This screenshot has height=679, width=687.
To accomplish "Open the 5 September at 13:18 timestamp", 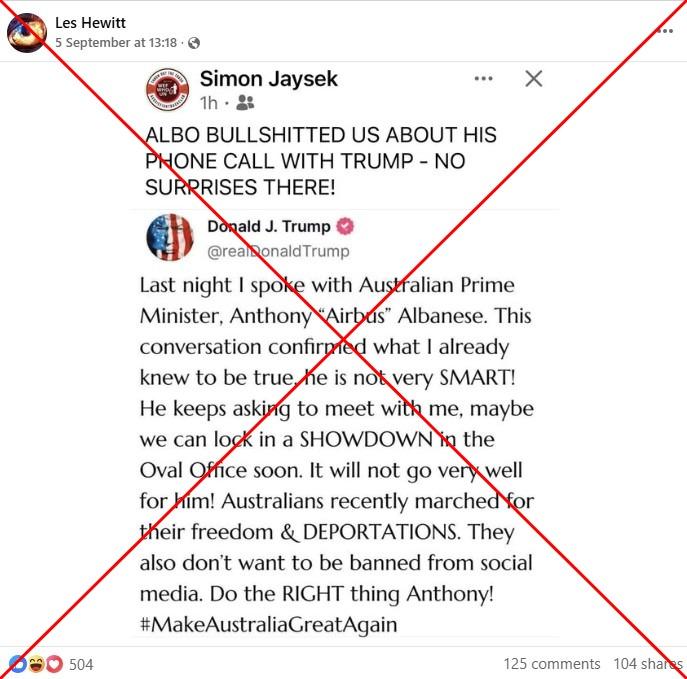I will coord(116,42).
